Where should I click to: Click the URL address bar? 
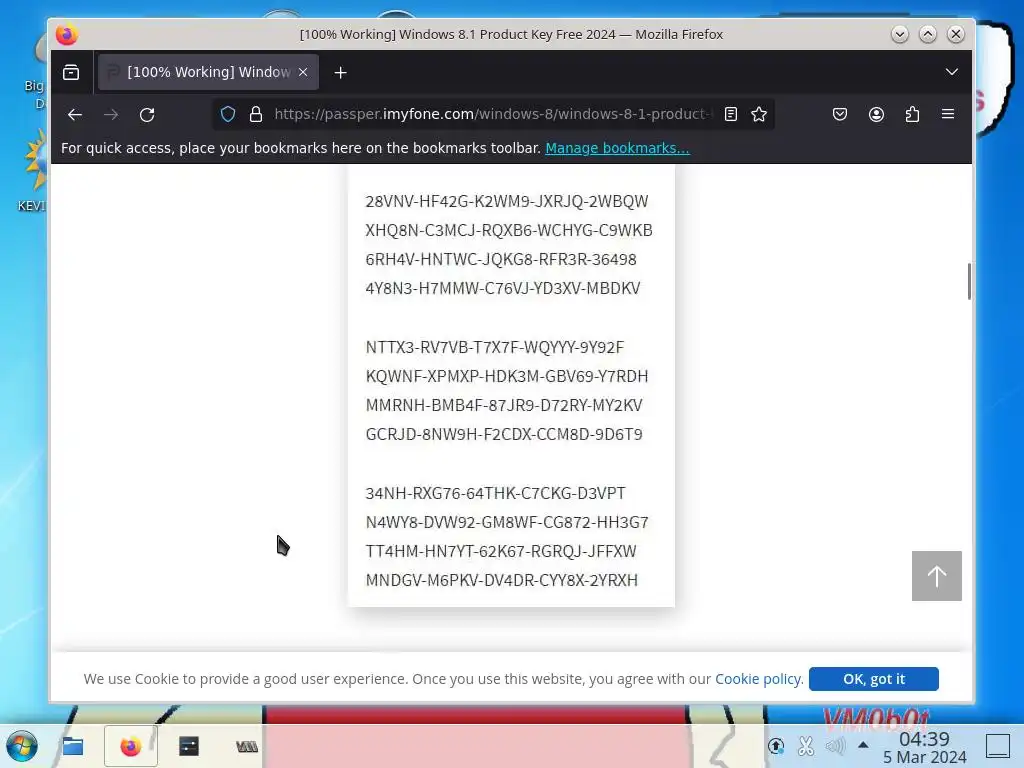tap(493, 114)
